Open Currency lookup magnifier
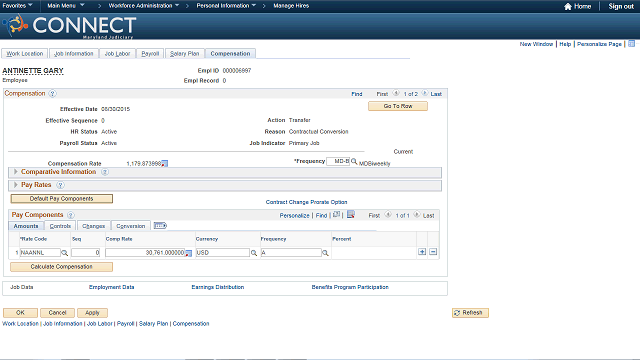The height and width of the screenshot is (360, 640). 254,253
